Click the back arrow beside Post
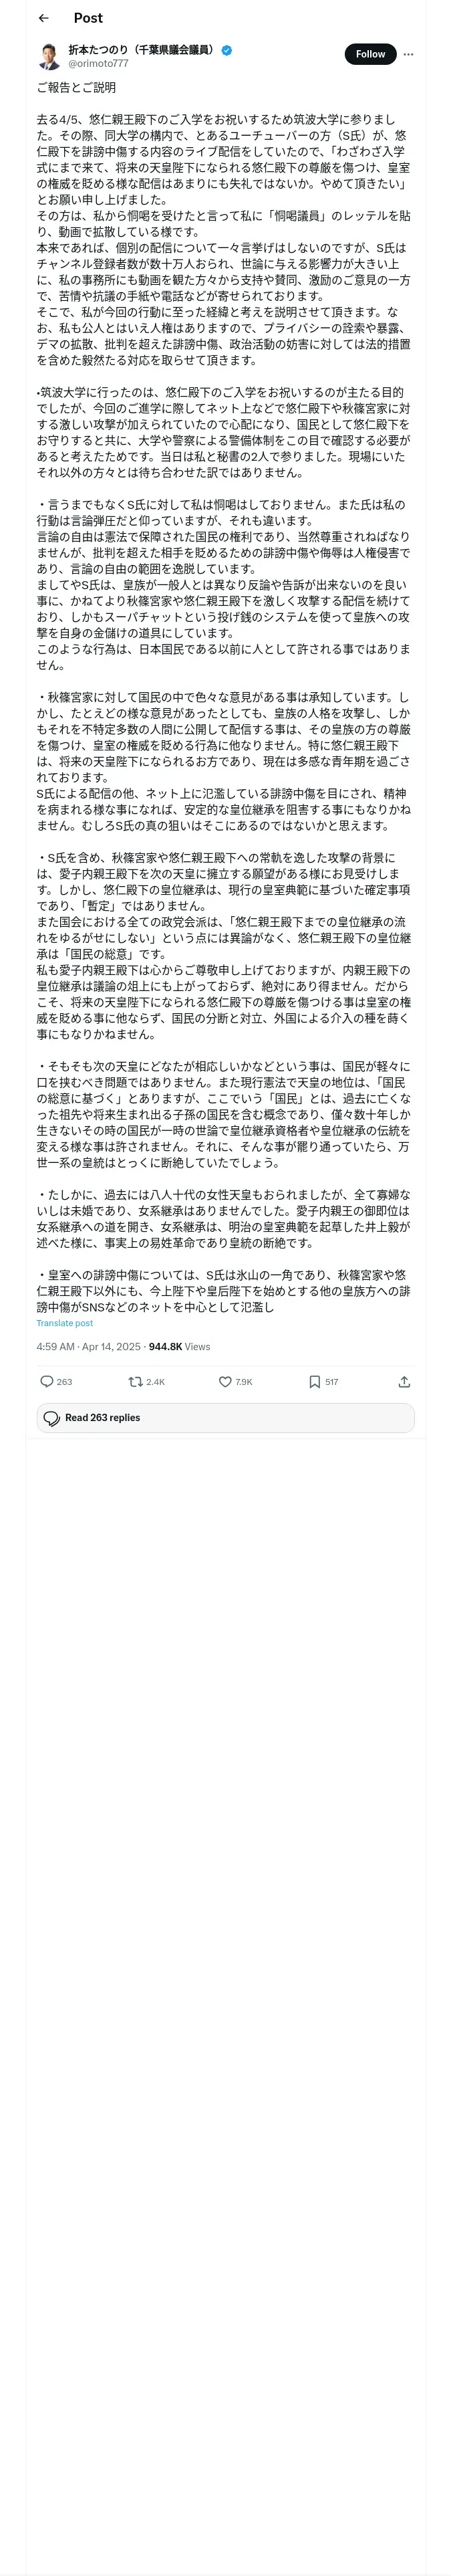The height and width of the screenshot is (2576, 451). [43, 18]
